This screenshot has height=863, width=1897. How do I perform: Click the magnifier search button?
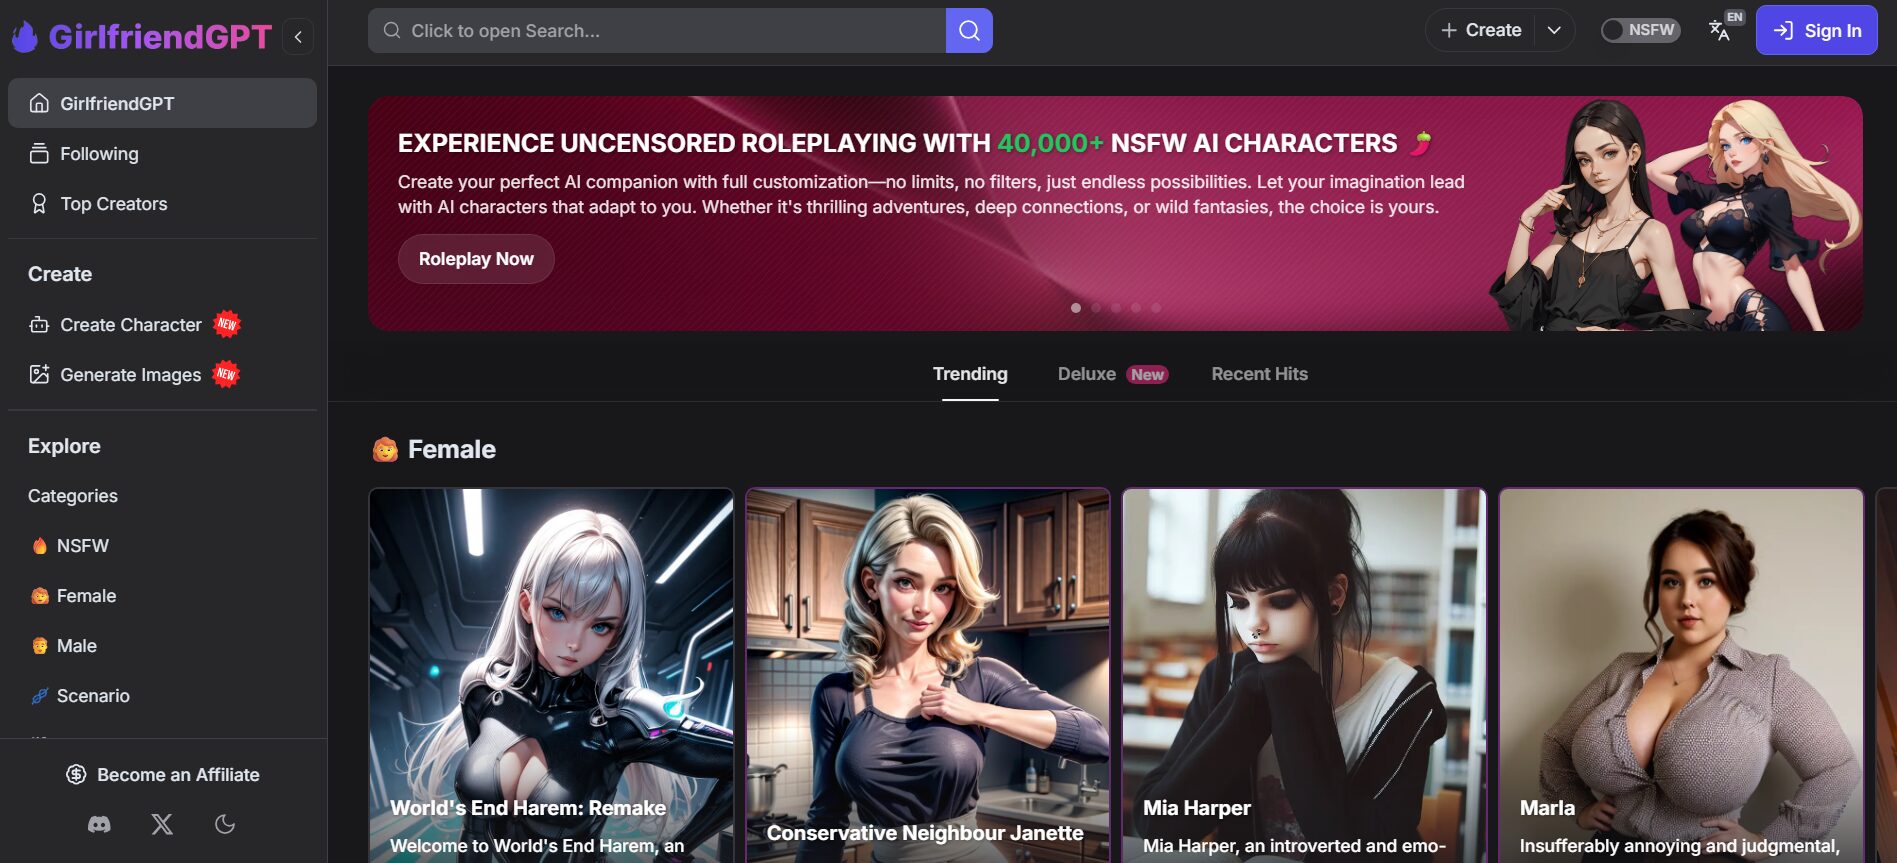tap(968, 31)
